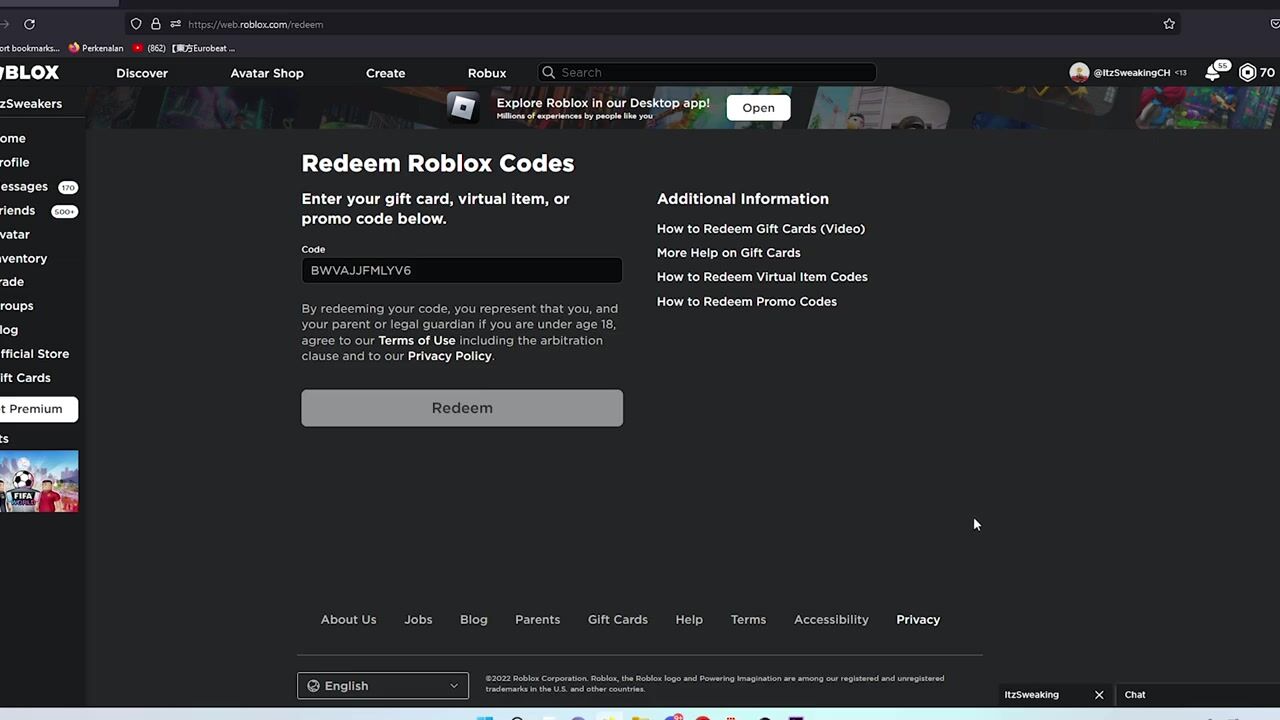Open the Discover menu item
The image size is (1280, 720).
pos(142,73)
